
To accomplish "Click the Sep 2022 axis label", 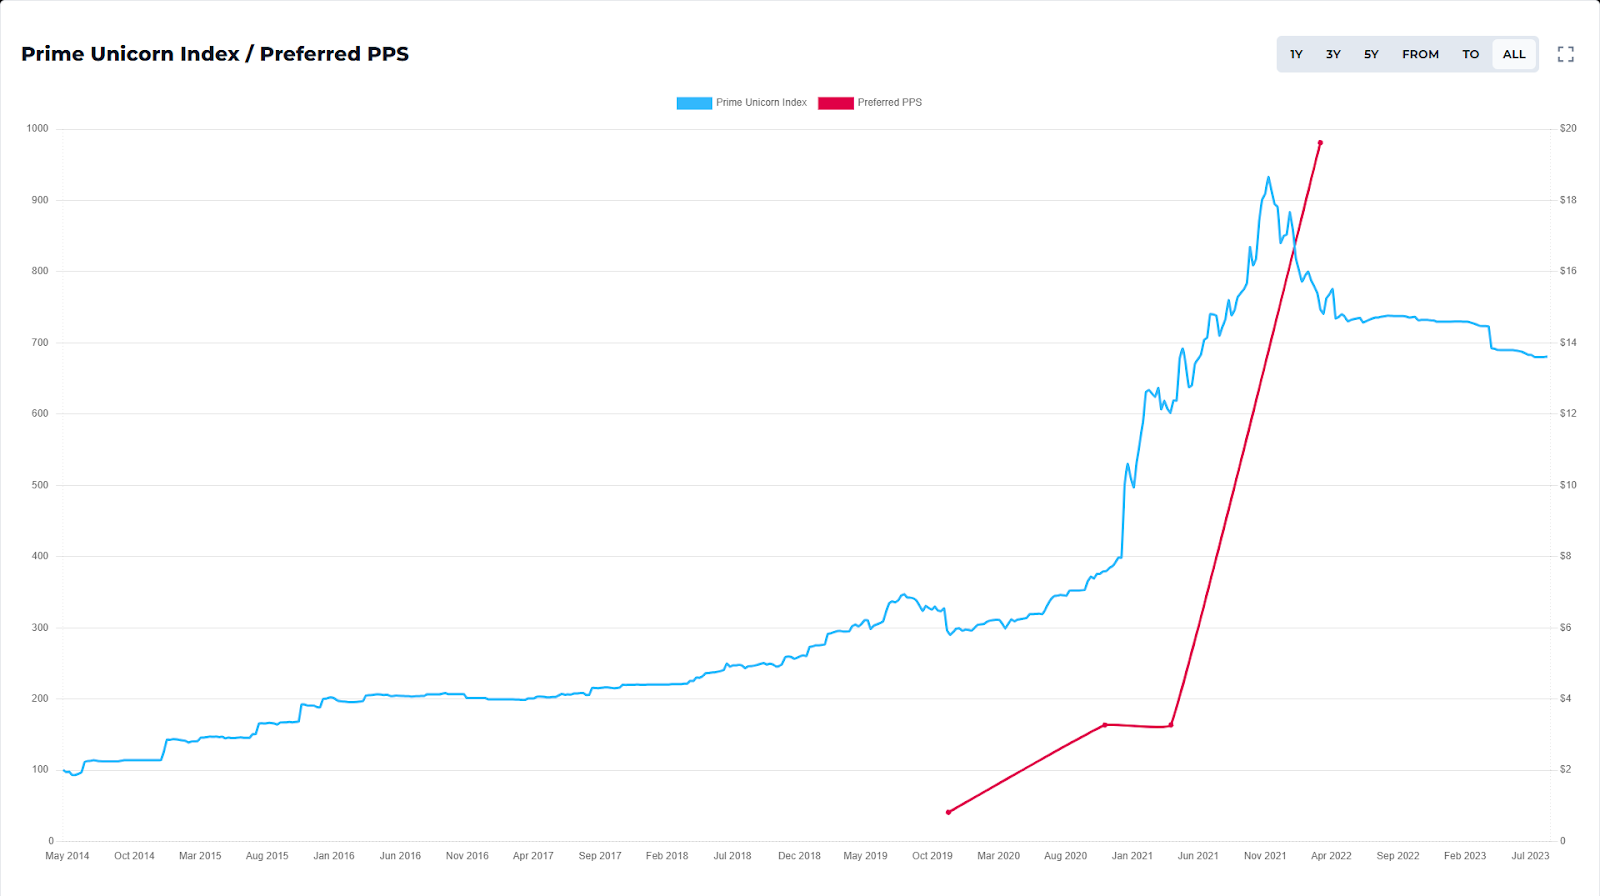I will click(1398, 856).
